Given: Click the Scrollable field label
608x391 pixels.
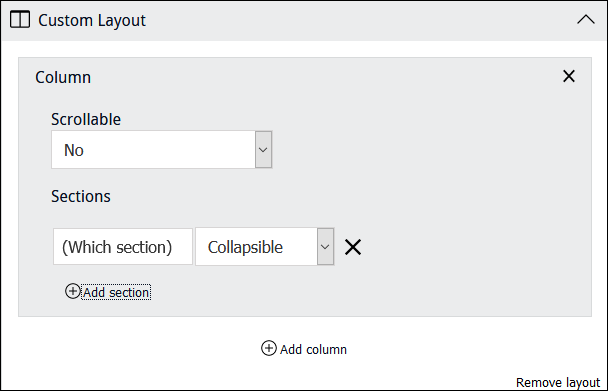Looking at the screenshot, I should pos(86,119).
